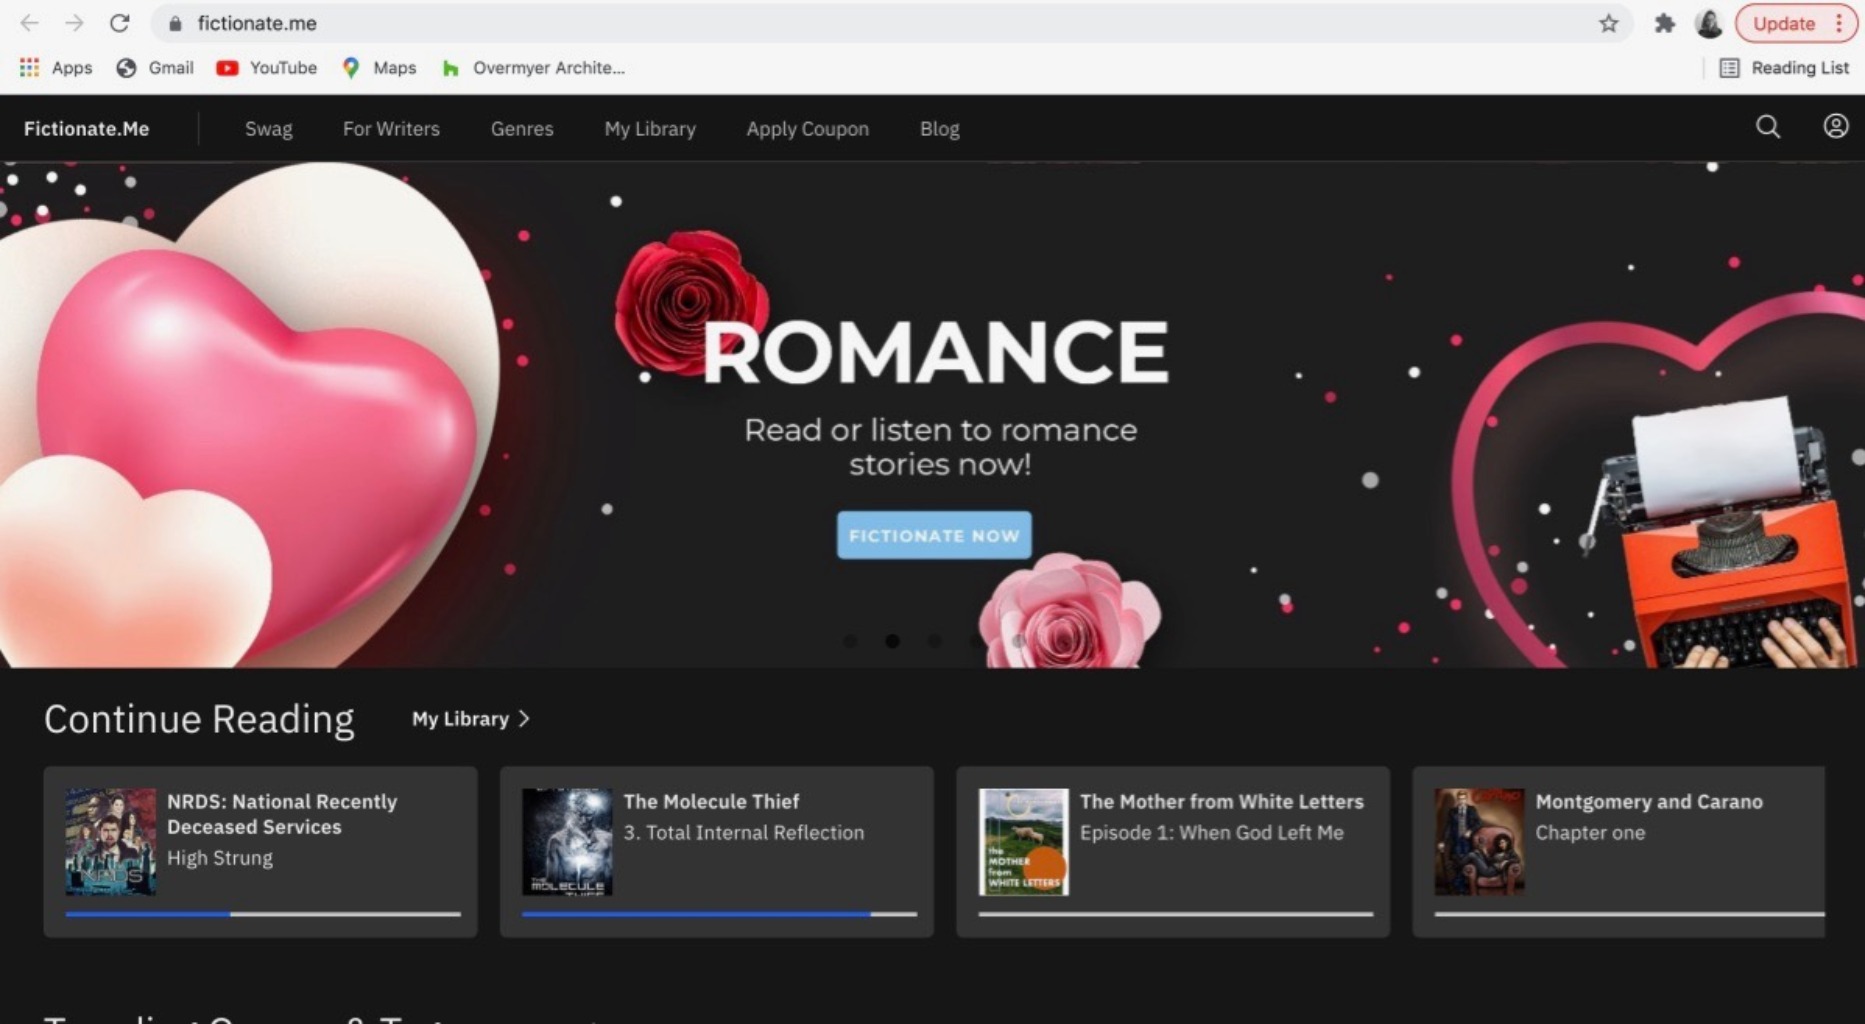The image size is (1865, 1024).
Task: Click the browser forward arrow
Action: [x=74, y=23]
